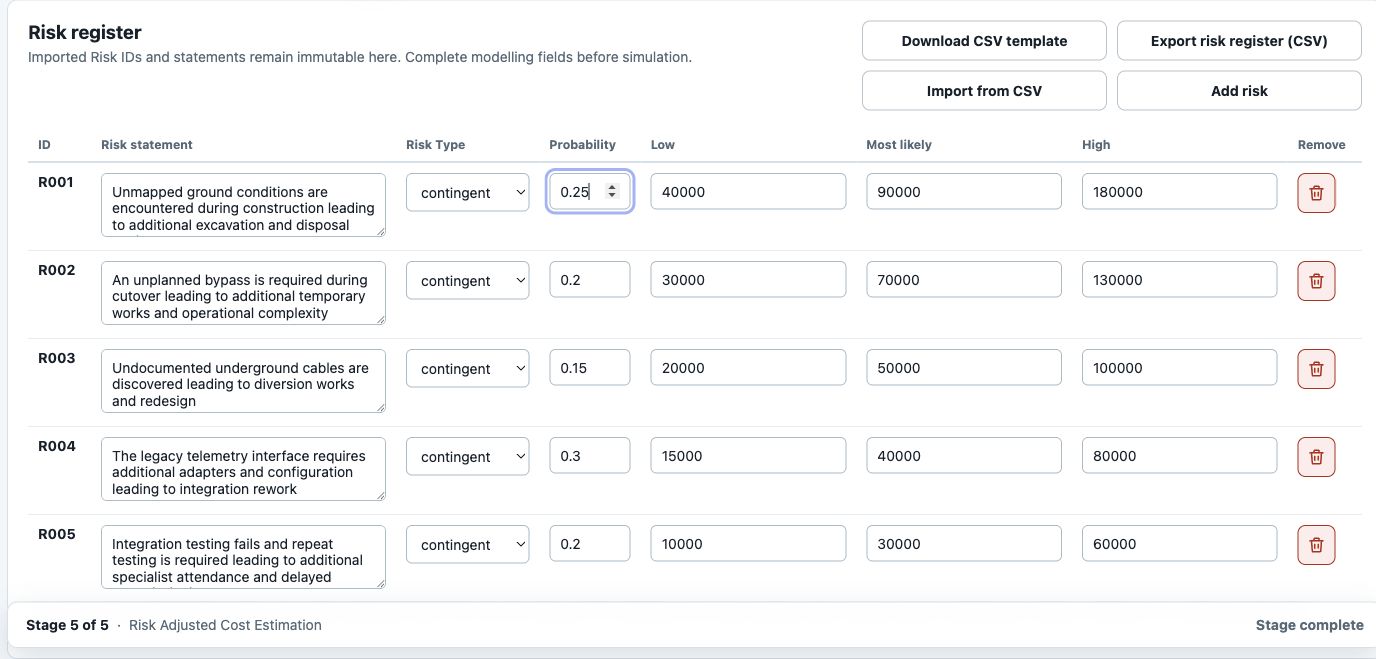1376x659 pixels.
Task: Select the undocumented underground cables statement
Action: pos(243,381)
